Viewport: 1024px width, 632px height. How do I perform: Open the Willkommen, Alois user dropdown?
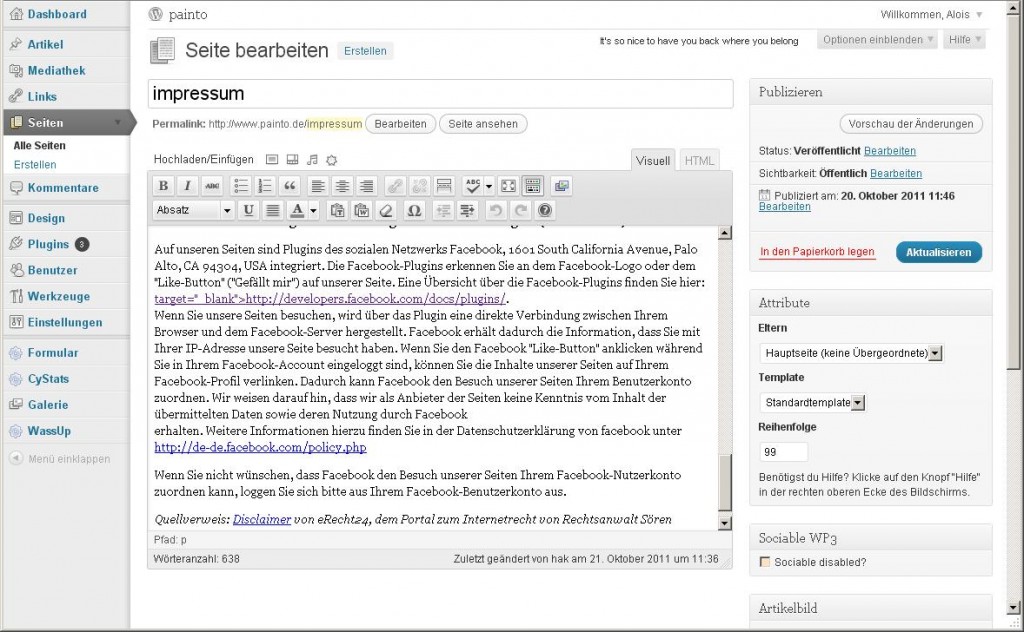coord(931,14)
